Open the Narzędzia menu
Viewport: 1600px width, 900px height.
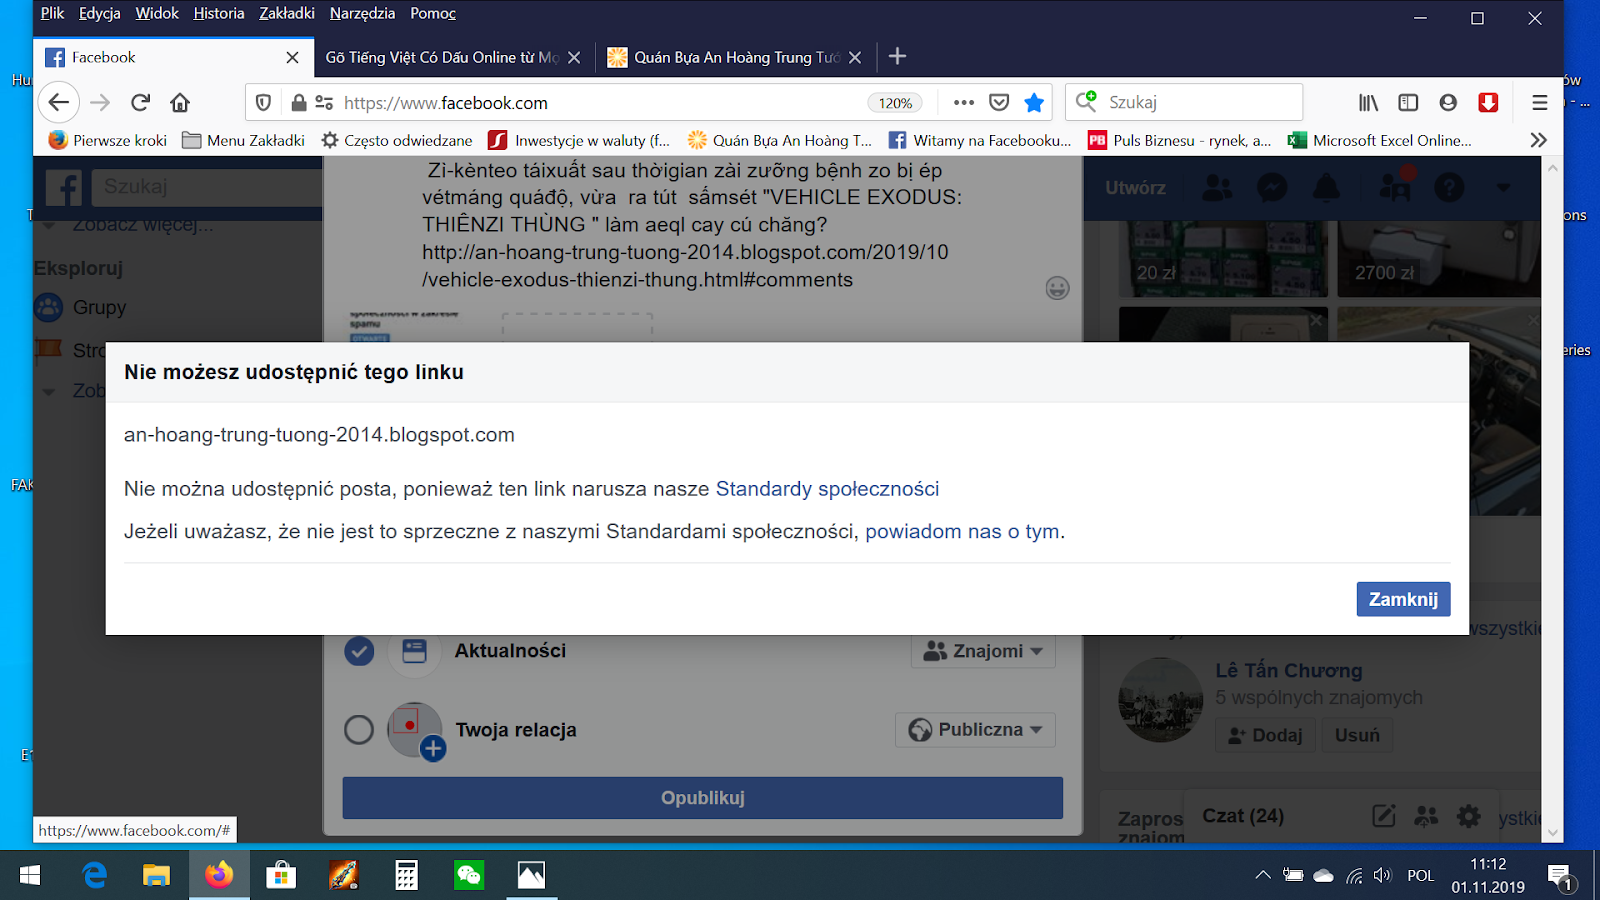pyautogui.click(x=362, y=13)
